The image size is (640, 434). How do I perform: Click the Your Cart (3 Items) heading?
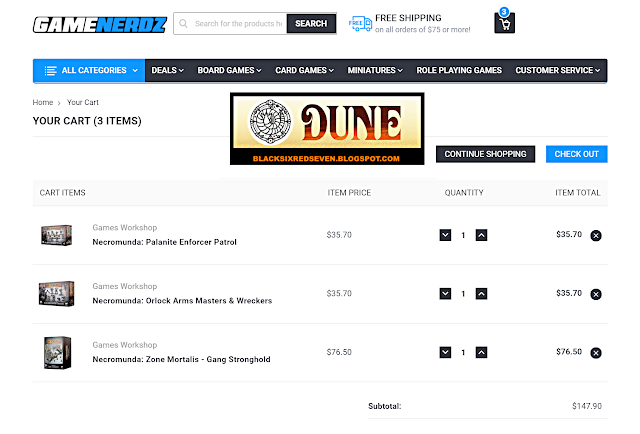pos(87,121)
